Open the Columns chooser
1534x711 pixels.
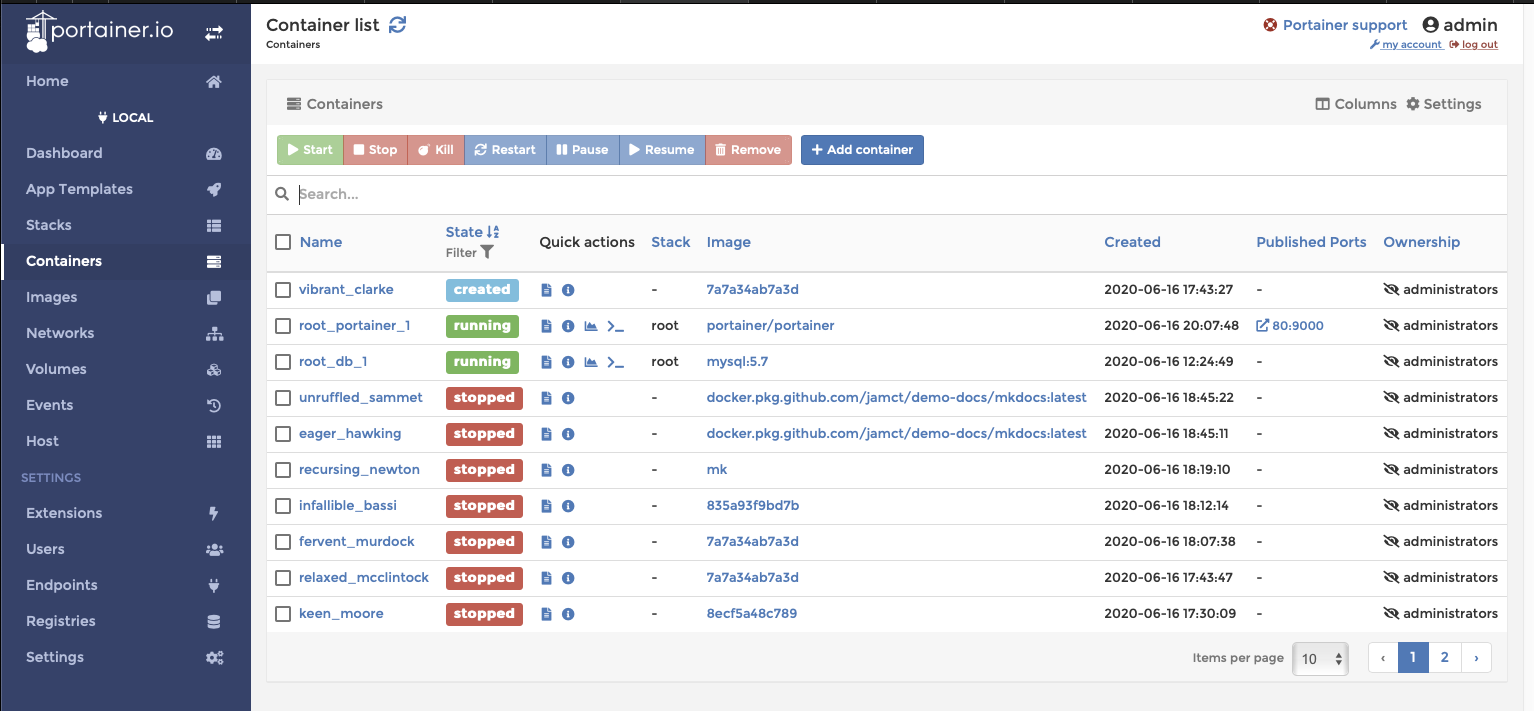(1355, 104)
